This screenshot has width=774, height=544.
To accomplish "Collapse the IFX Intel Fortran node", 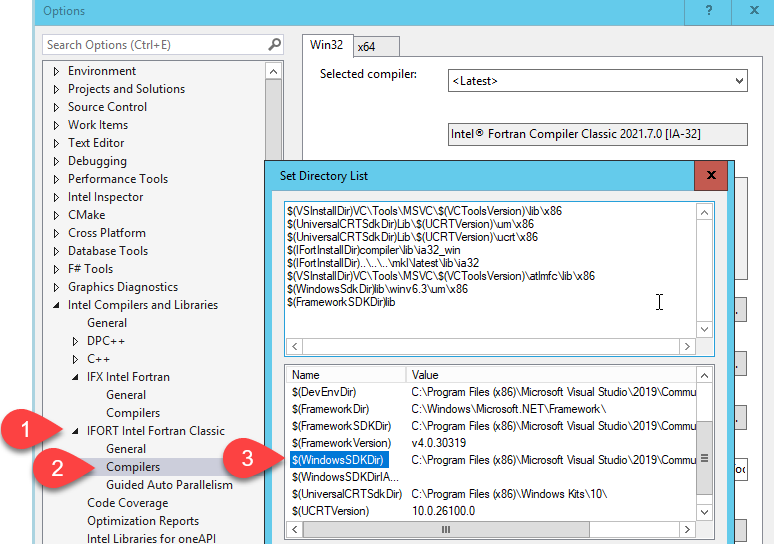I will pos(75,378).
